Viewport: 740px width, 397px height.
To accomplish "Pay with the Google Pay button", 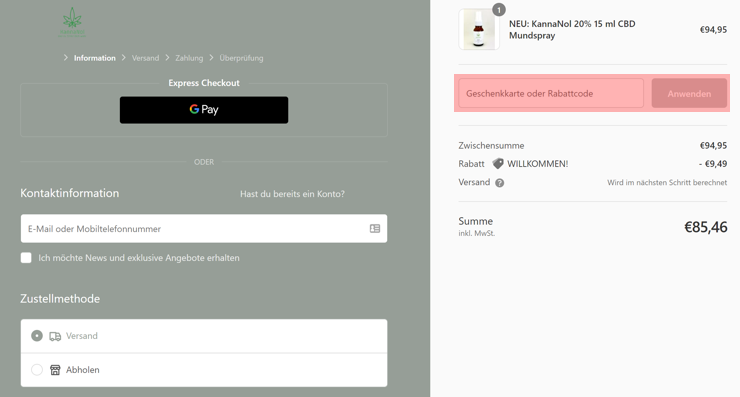I will pyautogui.click(x=204, y=110).
